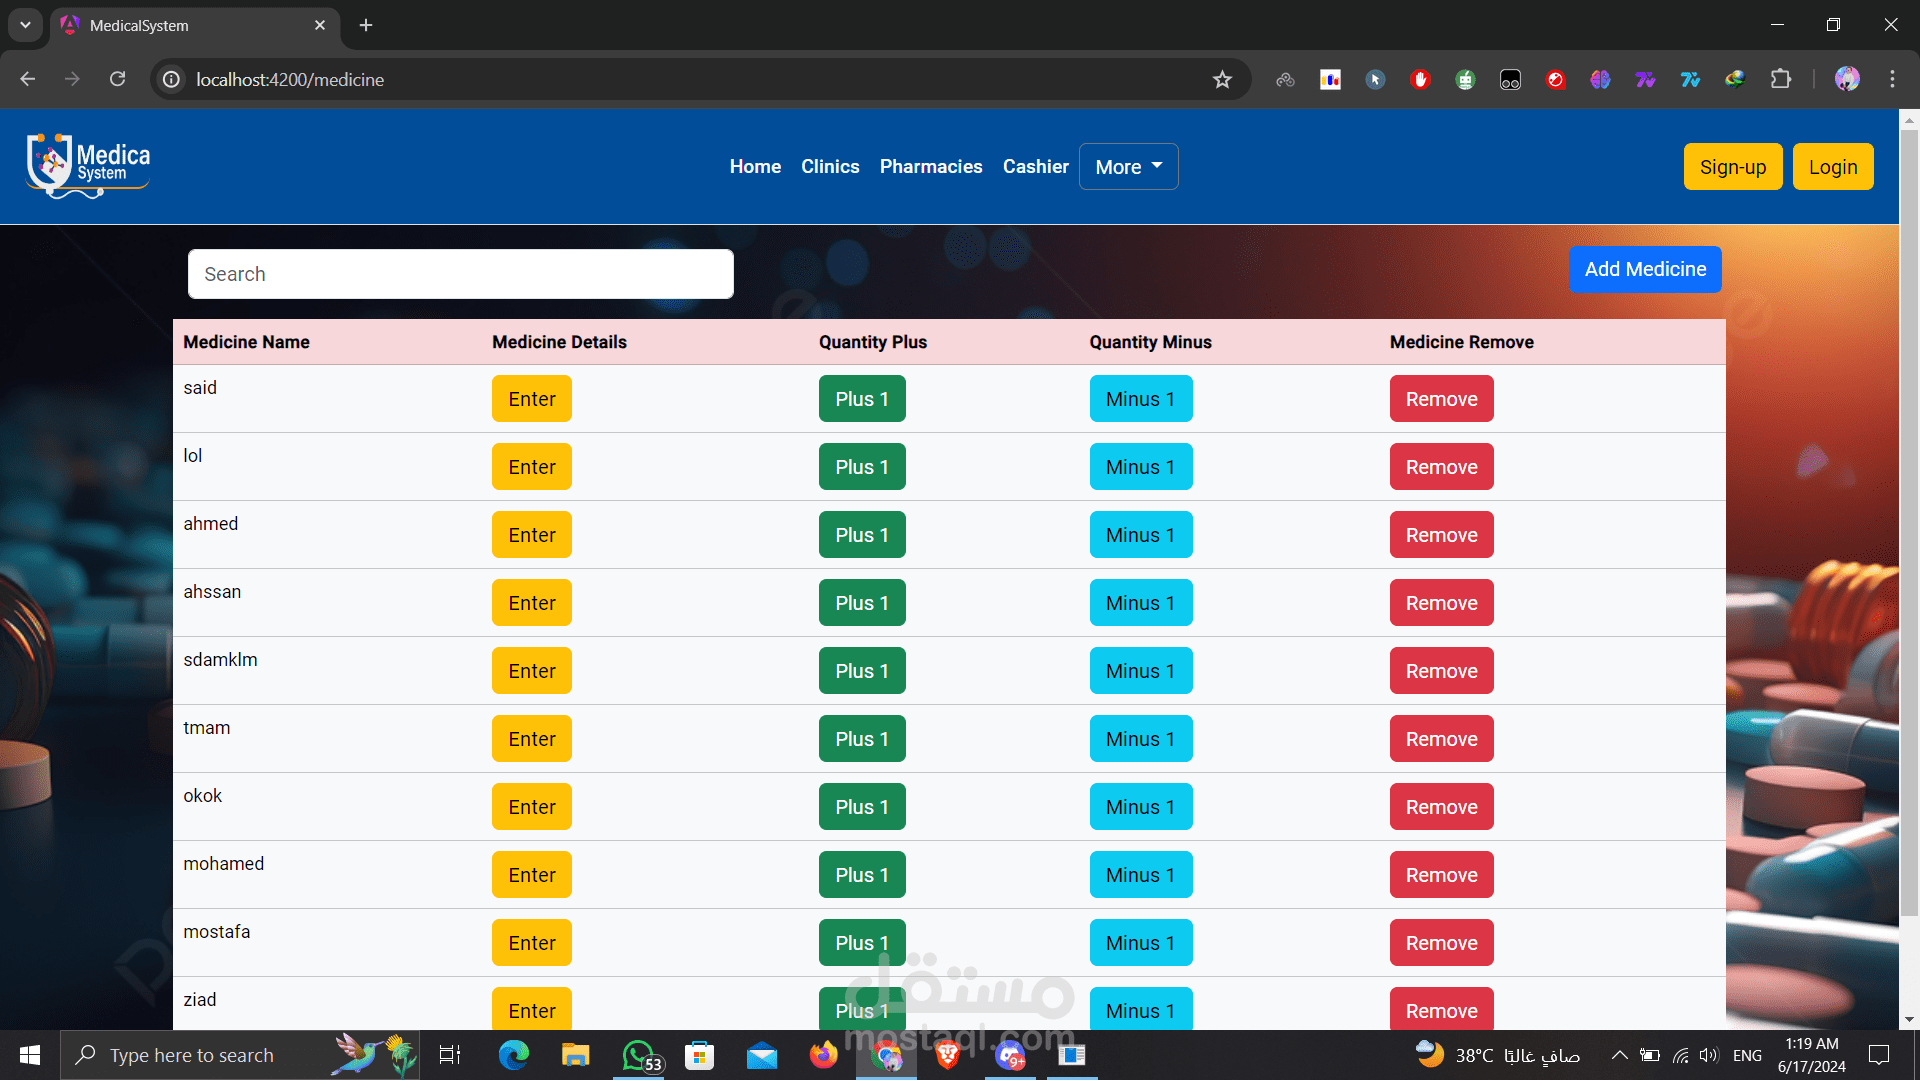Open the browser profile avatar
The width and height of the screenshot is (1920, 1080).
click(x=1847, y=79)
